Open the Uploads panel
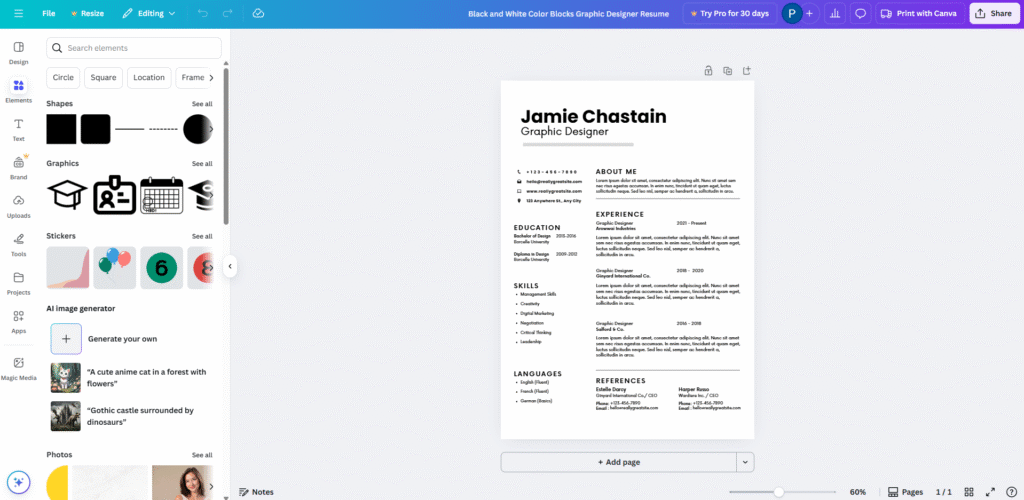 point(18,205)
